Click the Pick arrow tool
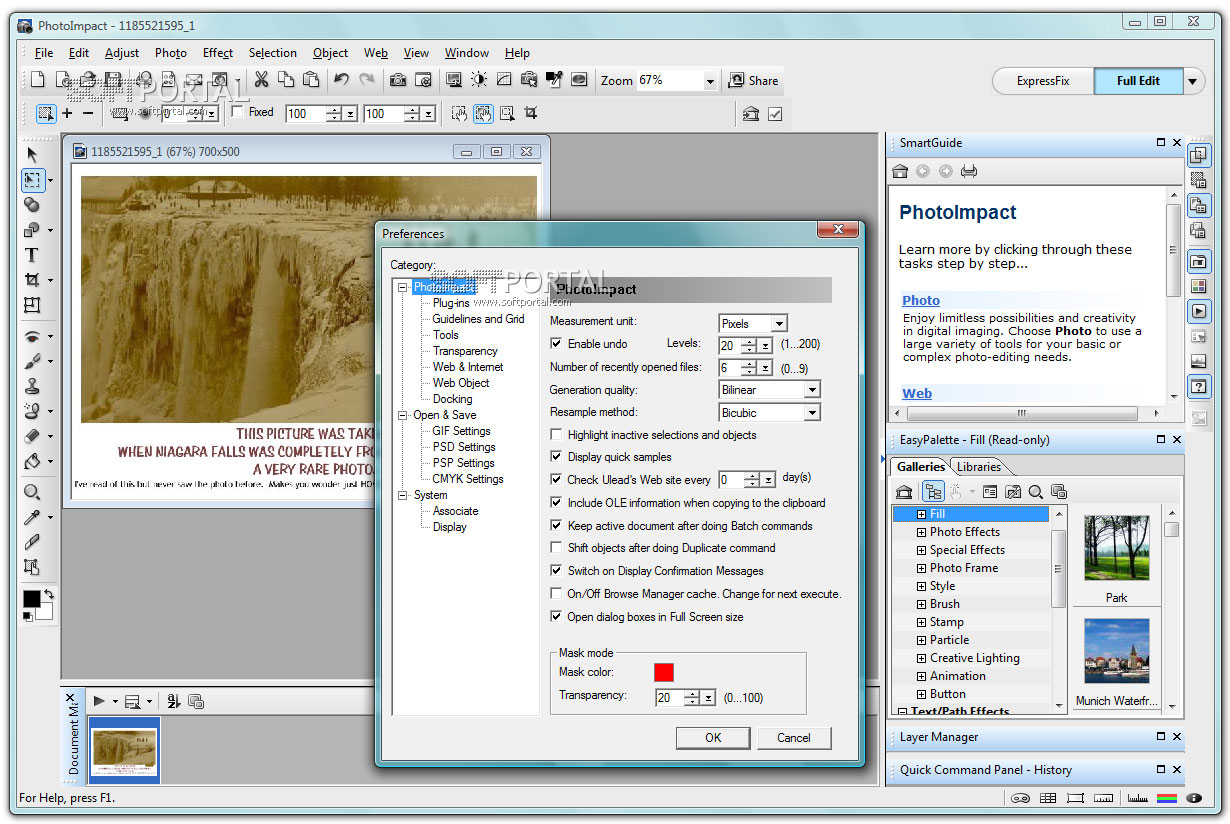1230x824 pixels. 32,155
